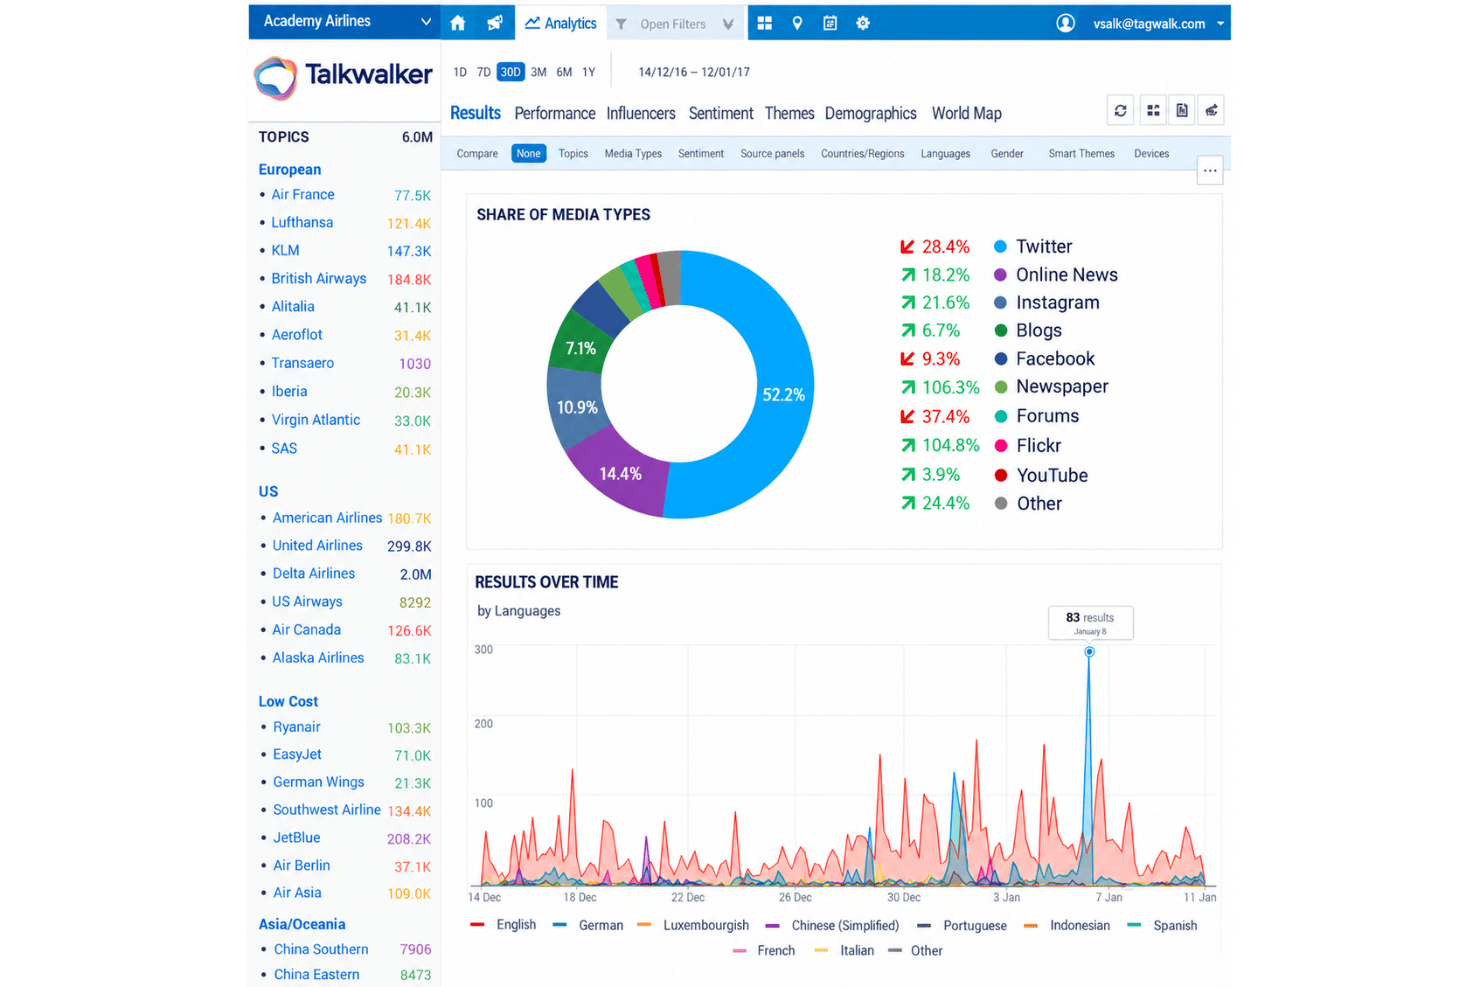
Task: Compare by Topics
Action: click(573, 153)
